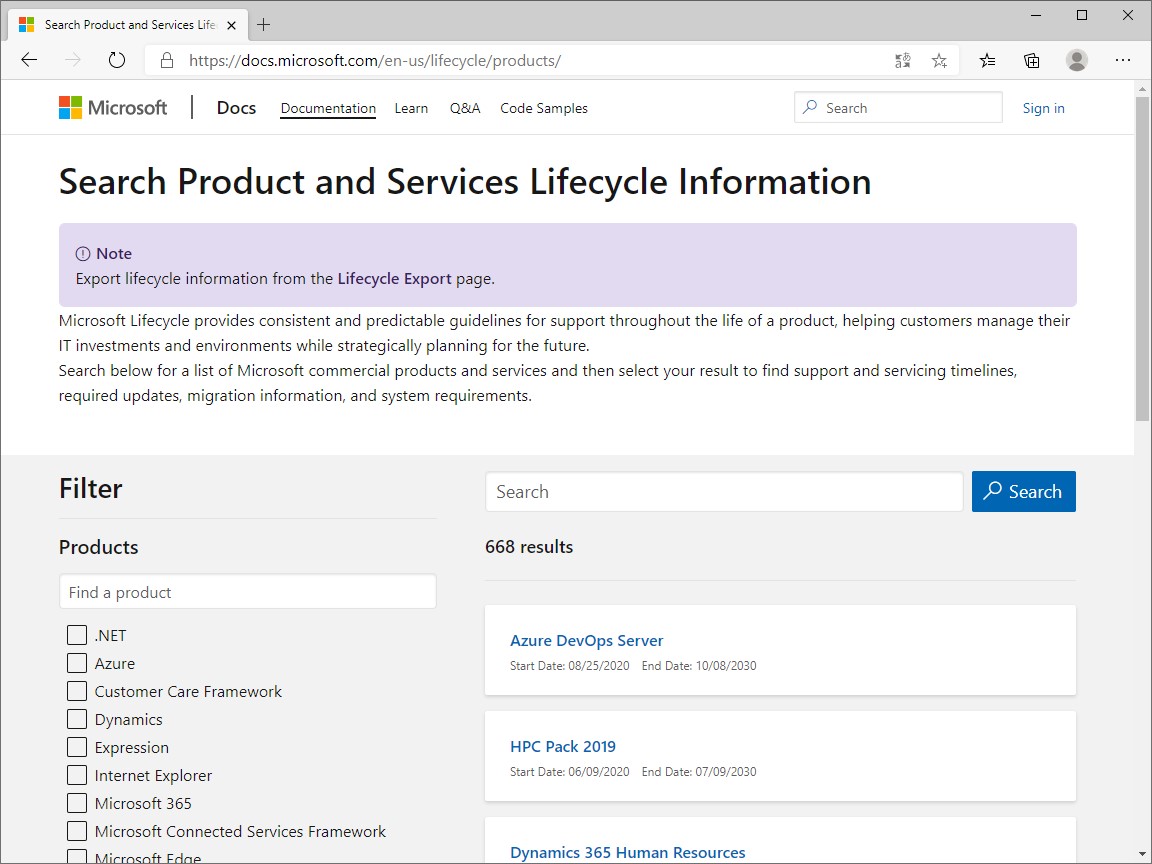
Task: Select the Internet Explorer checkbox
Action: click(76, 775)
